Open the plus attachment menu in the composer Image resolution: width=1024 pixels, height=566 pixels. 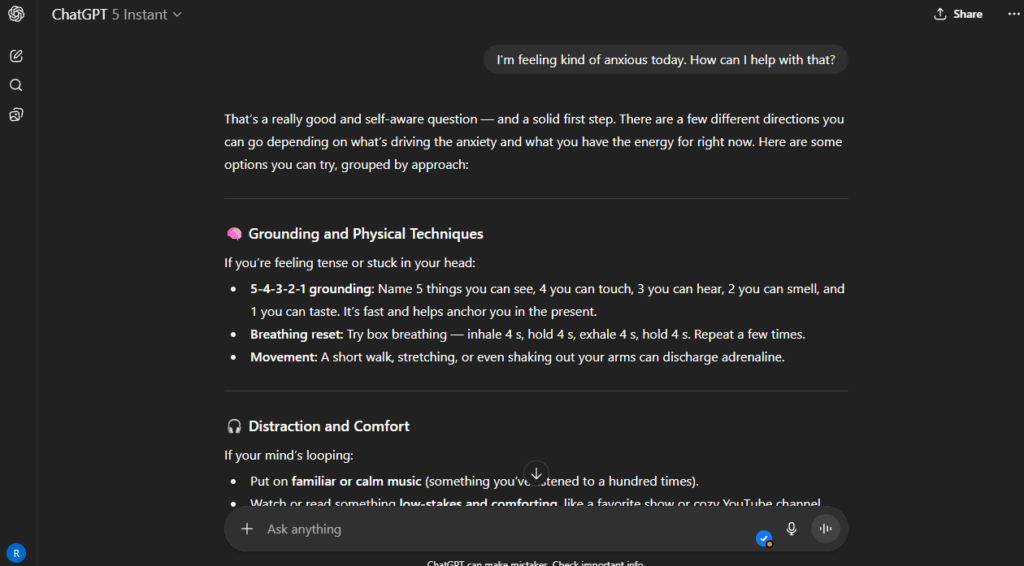click(247, 529)
